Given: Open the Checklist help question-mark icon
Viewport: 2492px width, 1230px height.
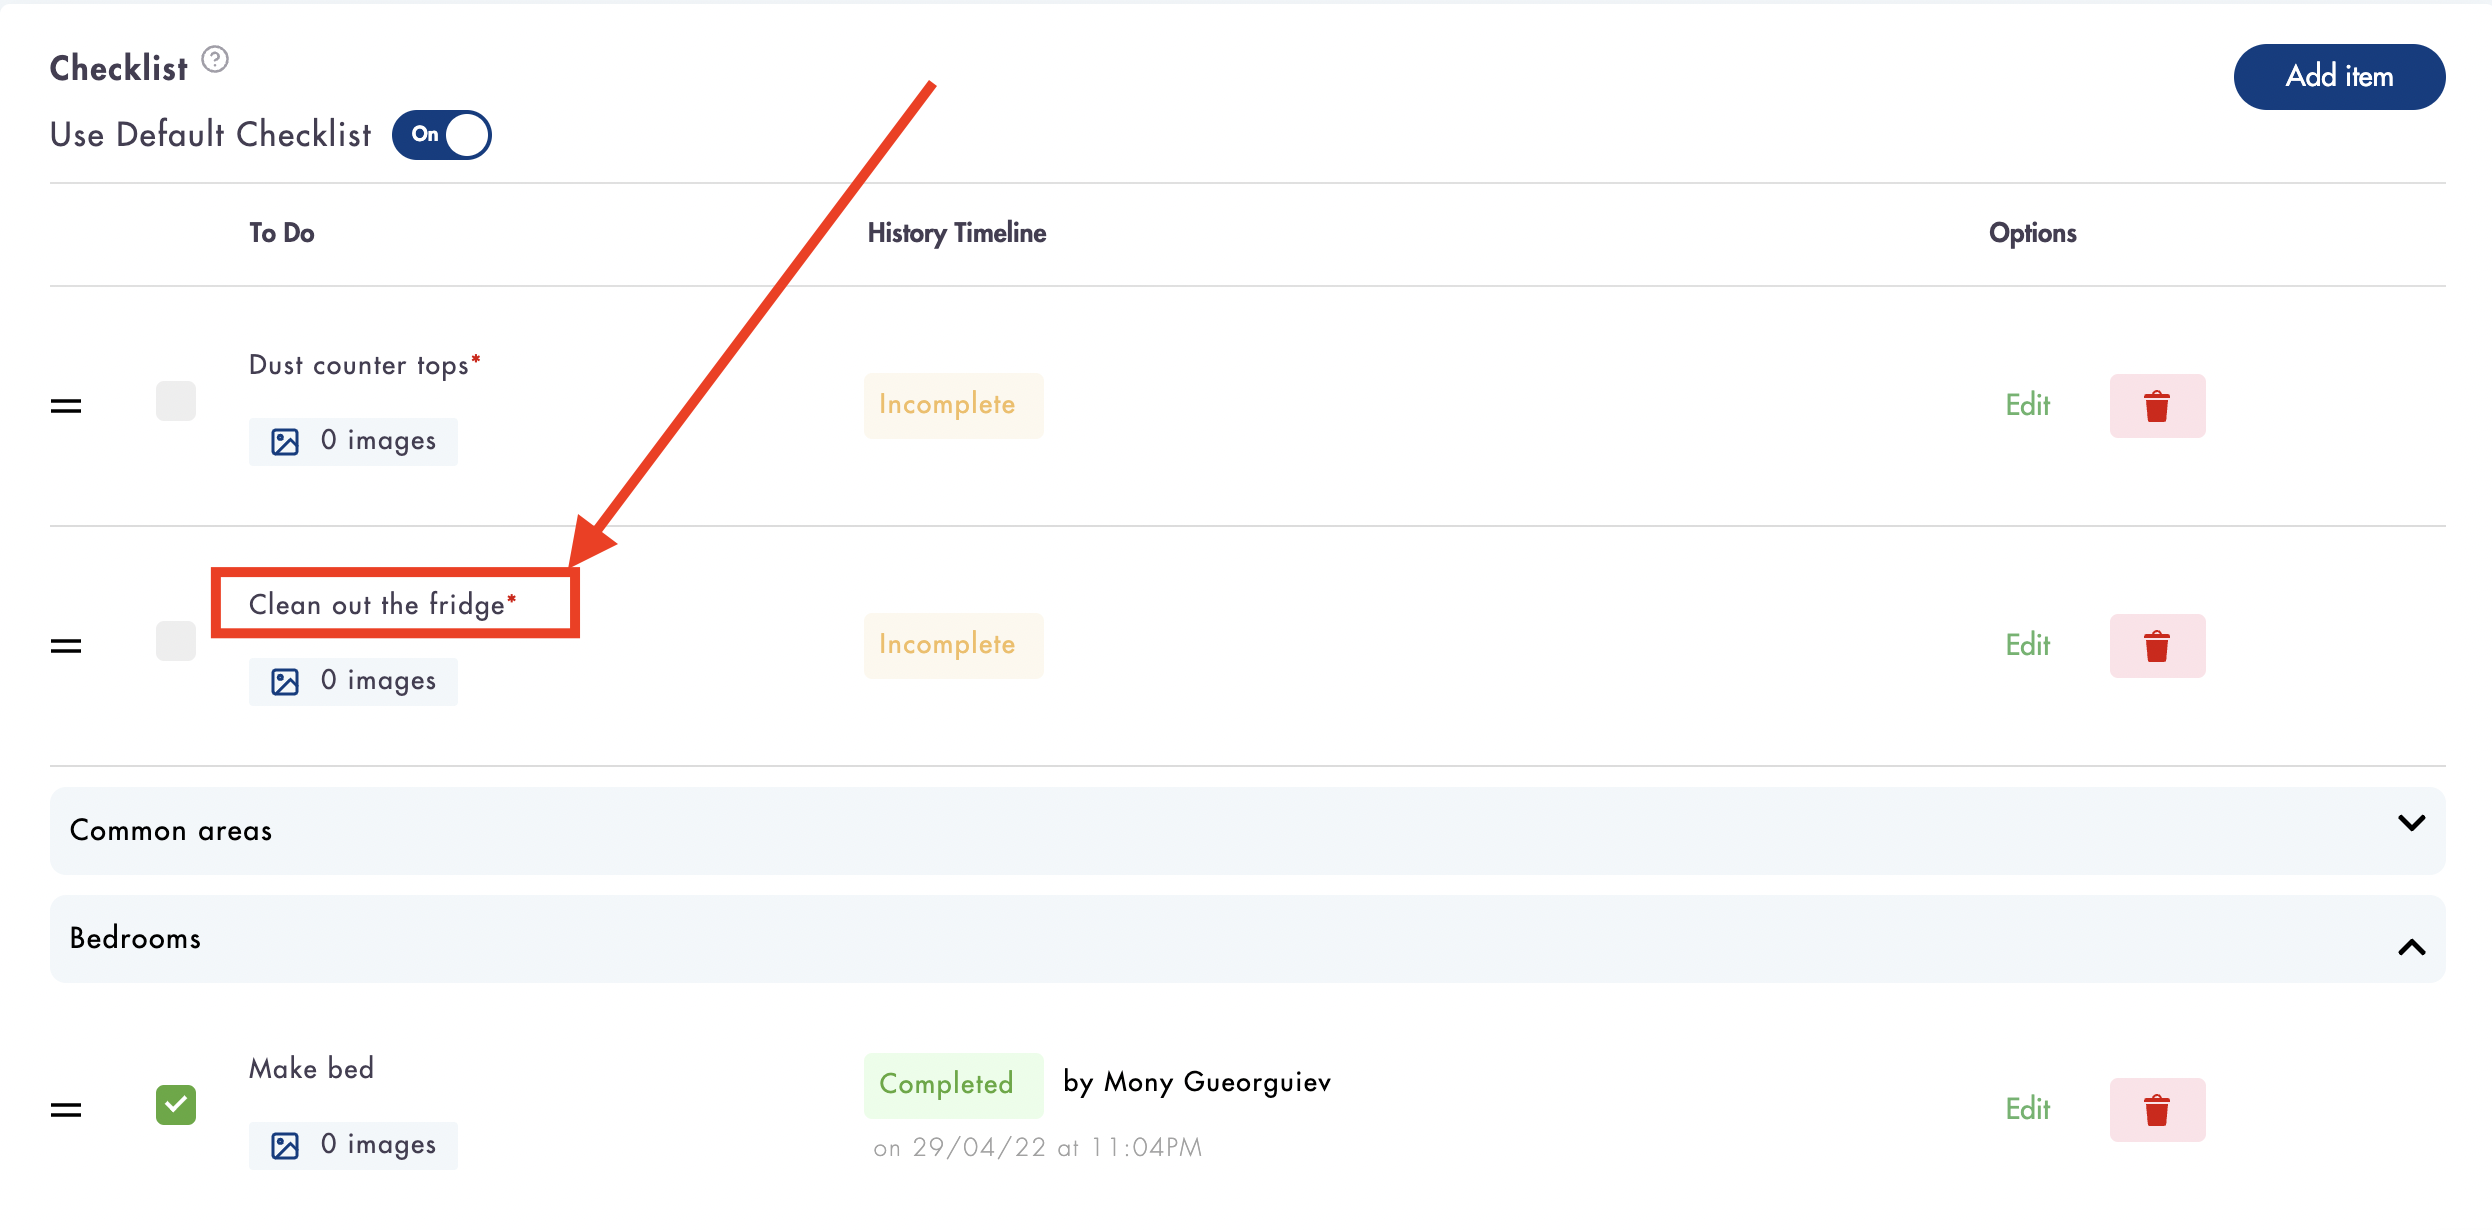Looking at the screenshot, I should [x=215, y=60].
